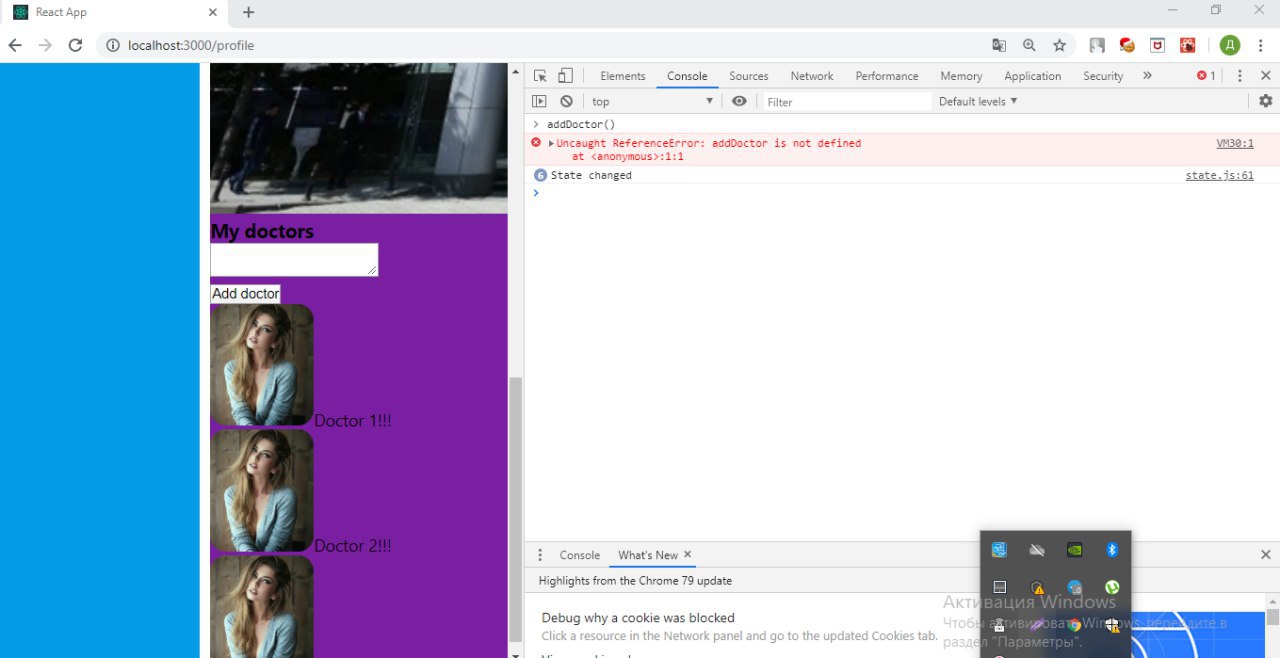Click the zoom magnifier icon in address bar
1280x658 pixels.
click(1029, 45)
